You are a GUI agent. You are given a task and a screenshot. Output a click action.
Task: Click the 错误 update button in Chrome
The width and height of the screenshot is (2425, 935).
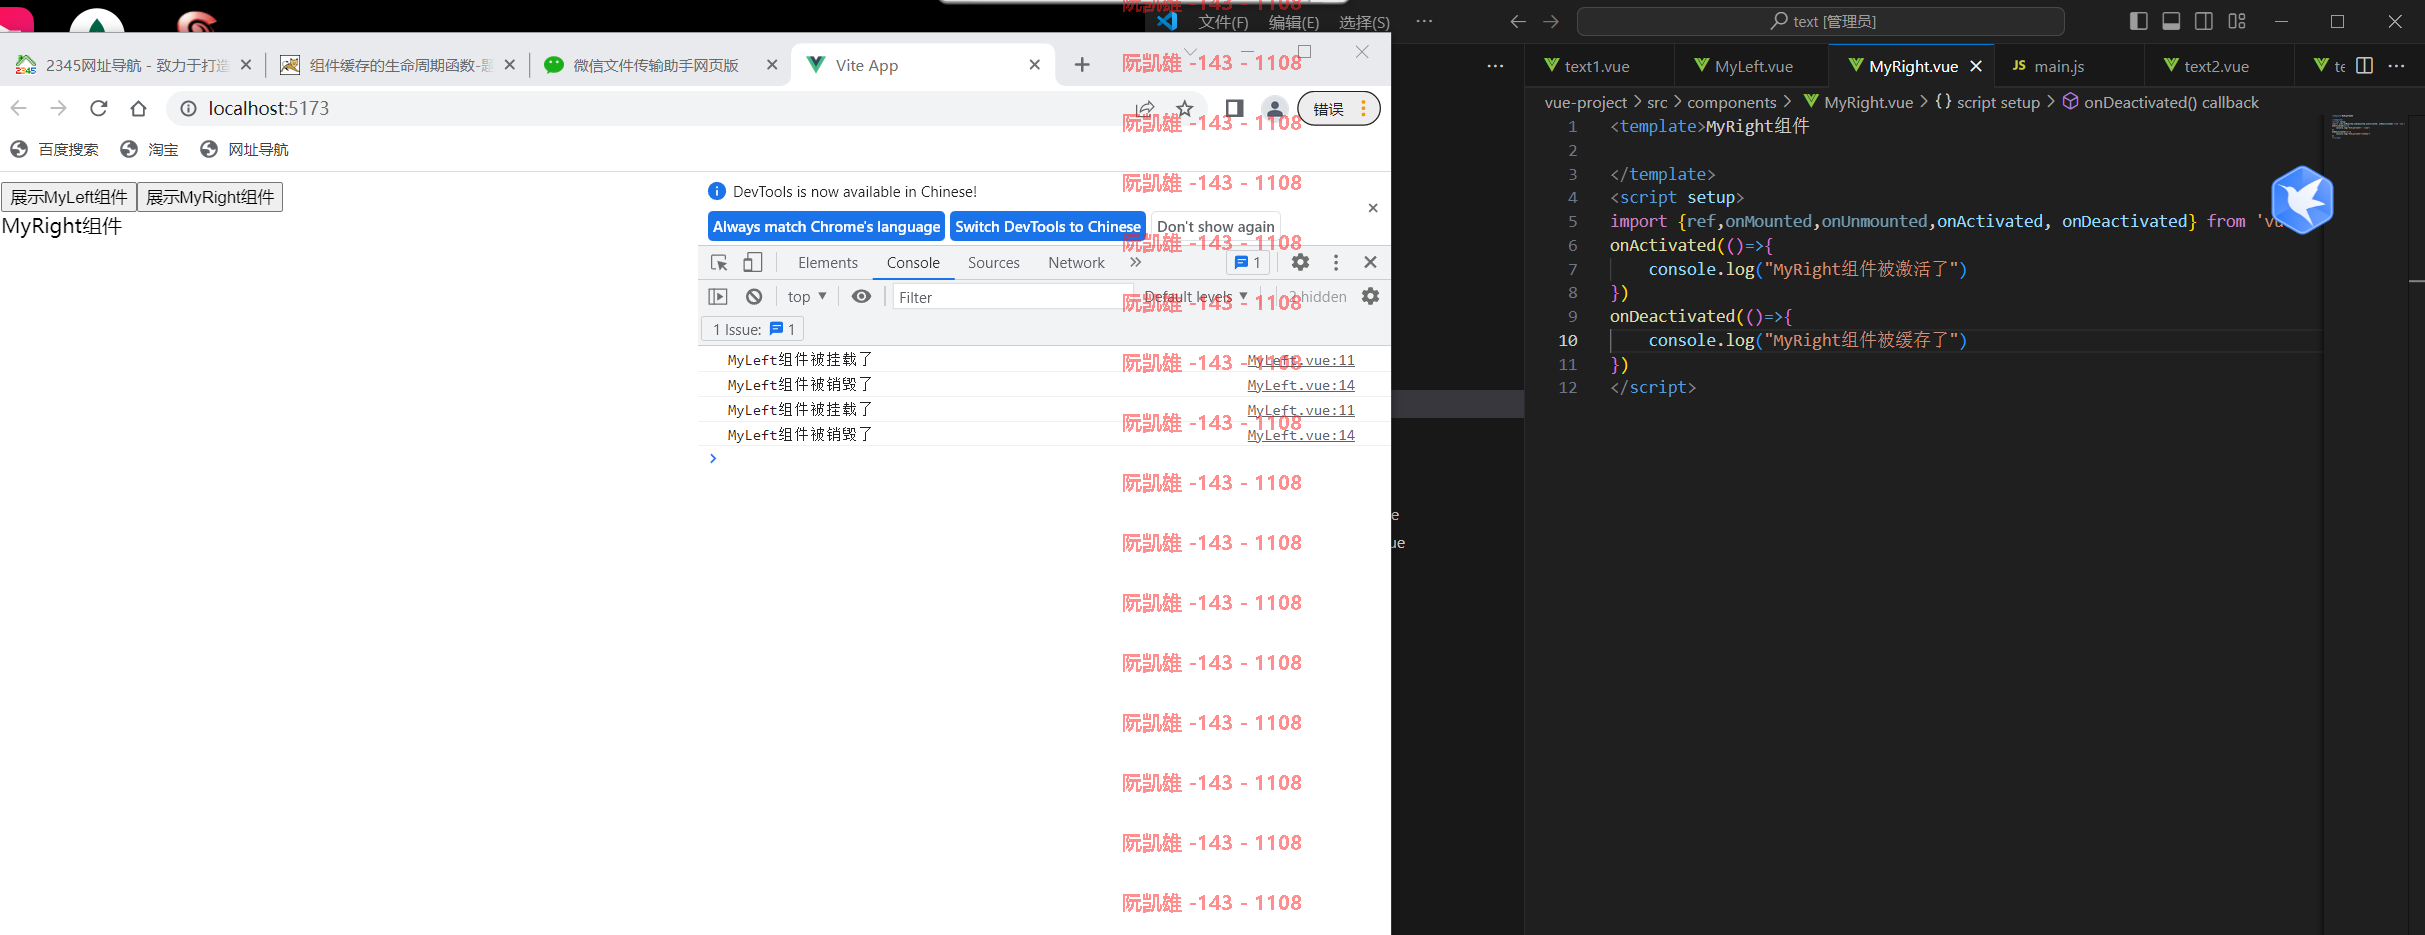(1338, 108)
